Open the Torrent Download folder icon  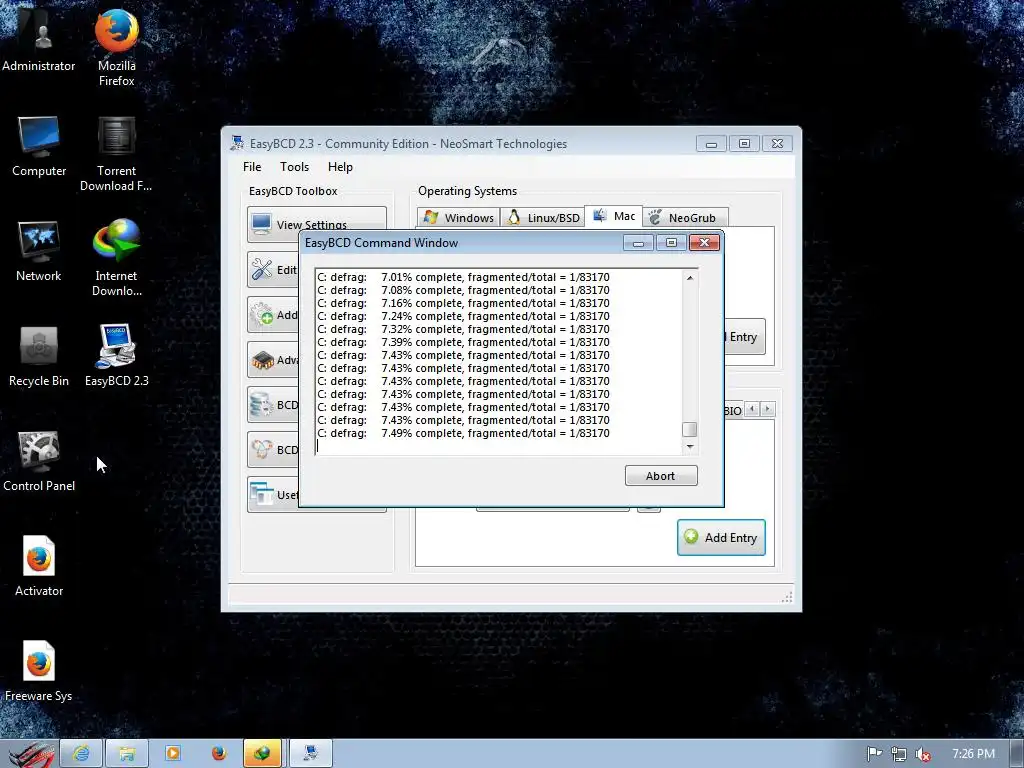point(116,153)
